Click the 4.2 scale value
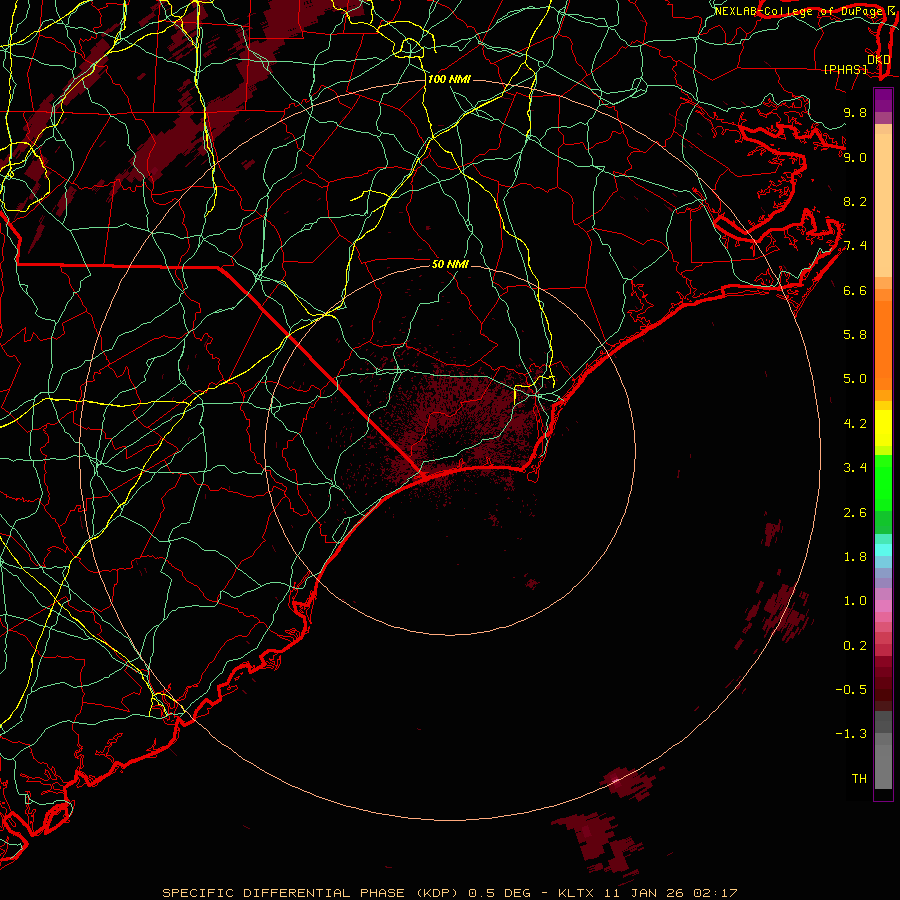Image resolution: width=900 pixels, height=900 pixels. pyautogui.click(x=855, y=424)
